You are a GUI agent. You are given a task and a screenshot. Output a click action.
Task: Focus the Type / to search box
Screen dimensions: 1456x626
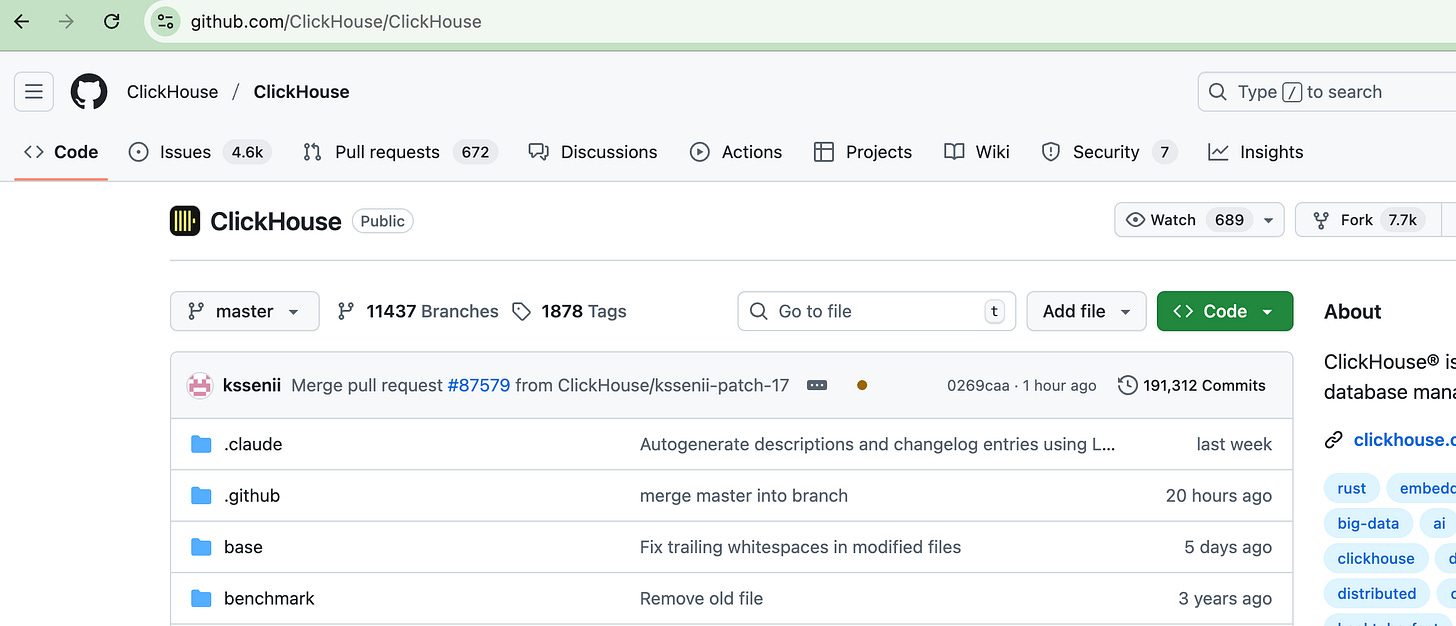(x=1326, y=92)
